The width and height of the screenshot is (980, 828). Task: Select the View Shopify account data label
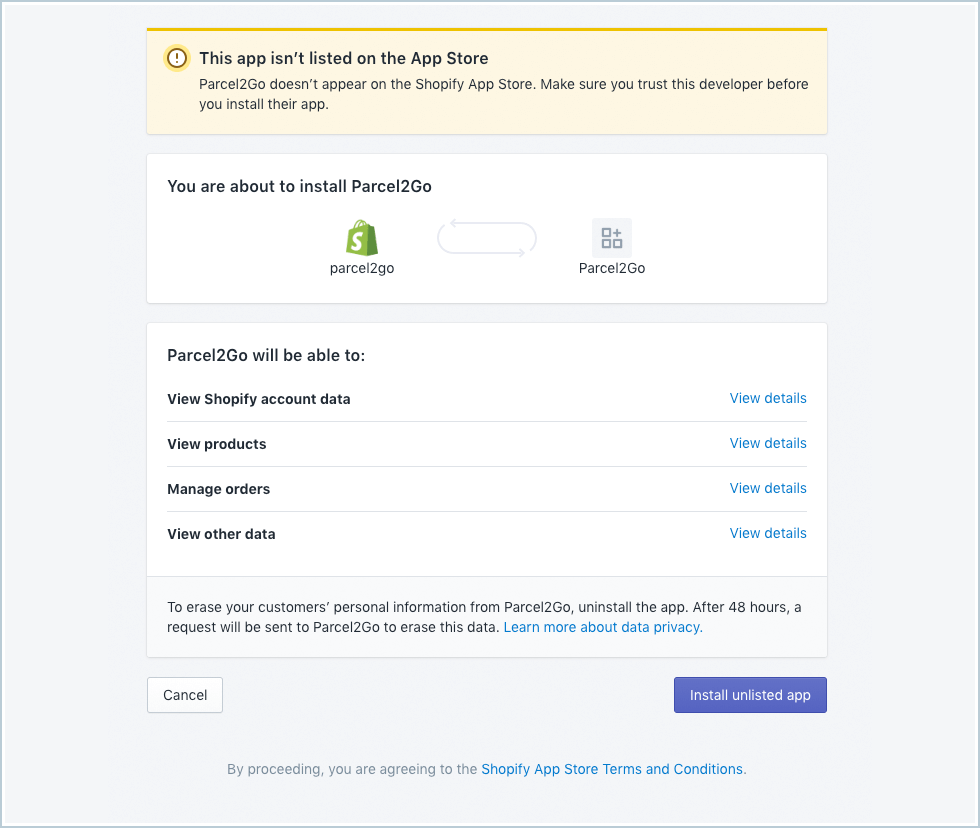pyautogui.click(x=259, y=399)
